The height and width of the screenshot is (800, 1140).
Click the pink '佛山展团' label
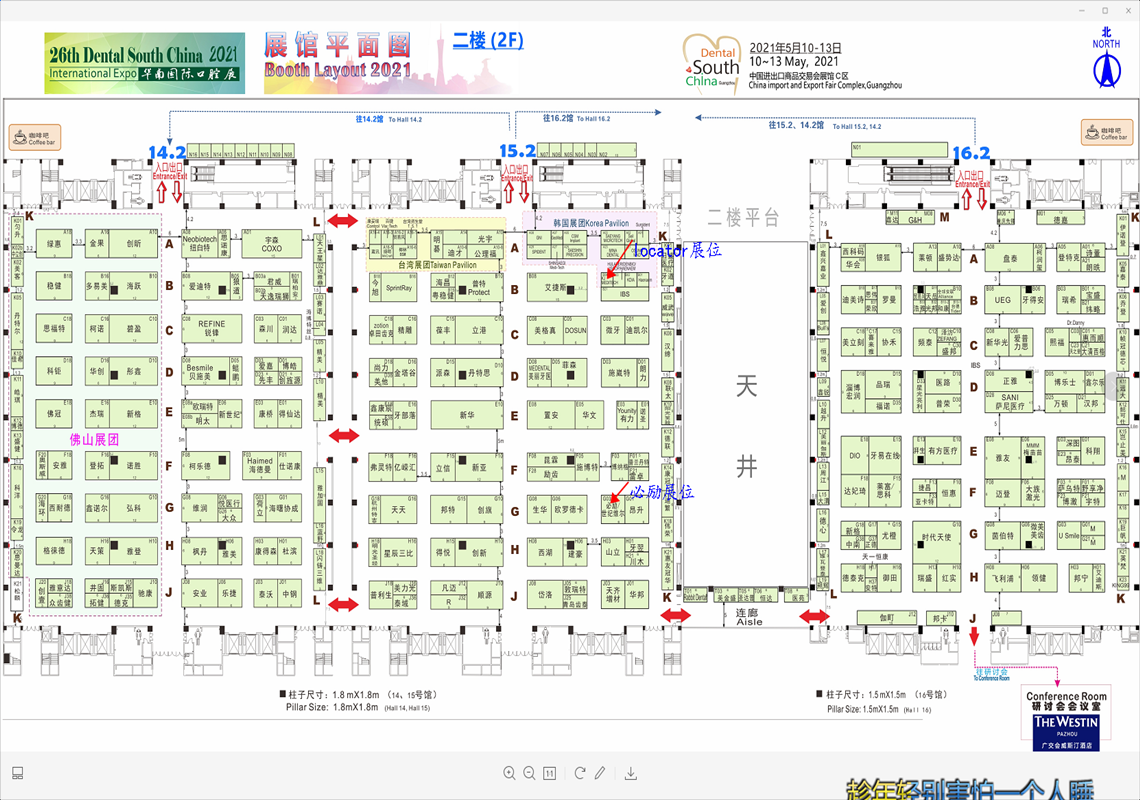click(94, 439)
